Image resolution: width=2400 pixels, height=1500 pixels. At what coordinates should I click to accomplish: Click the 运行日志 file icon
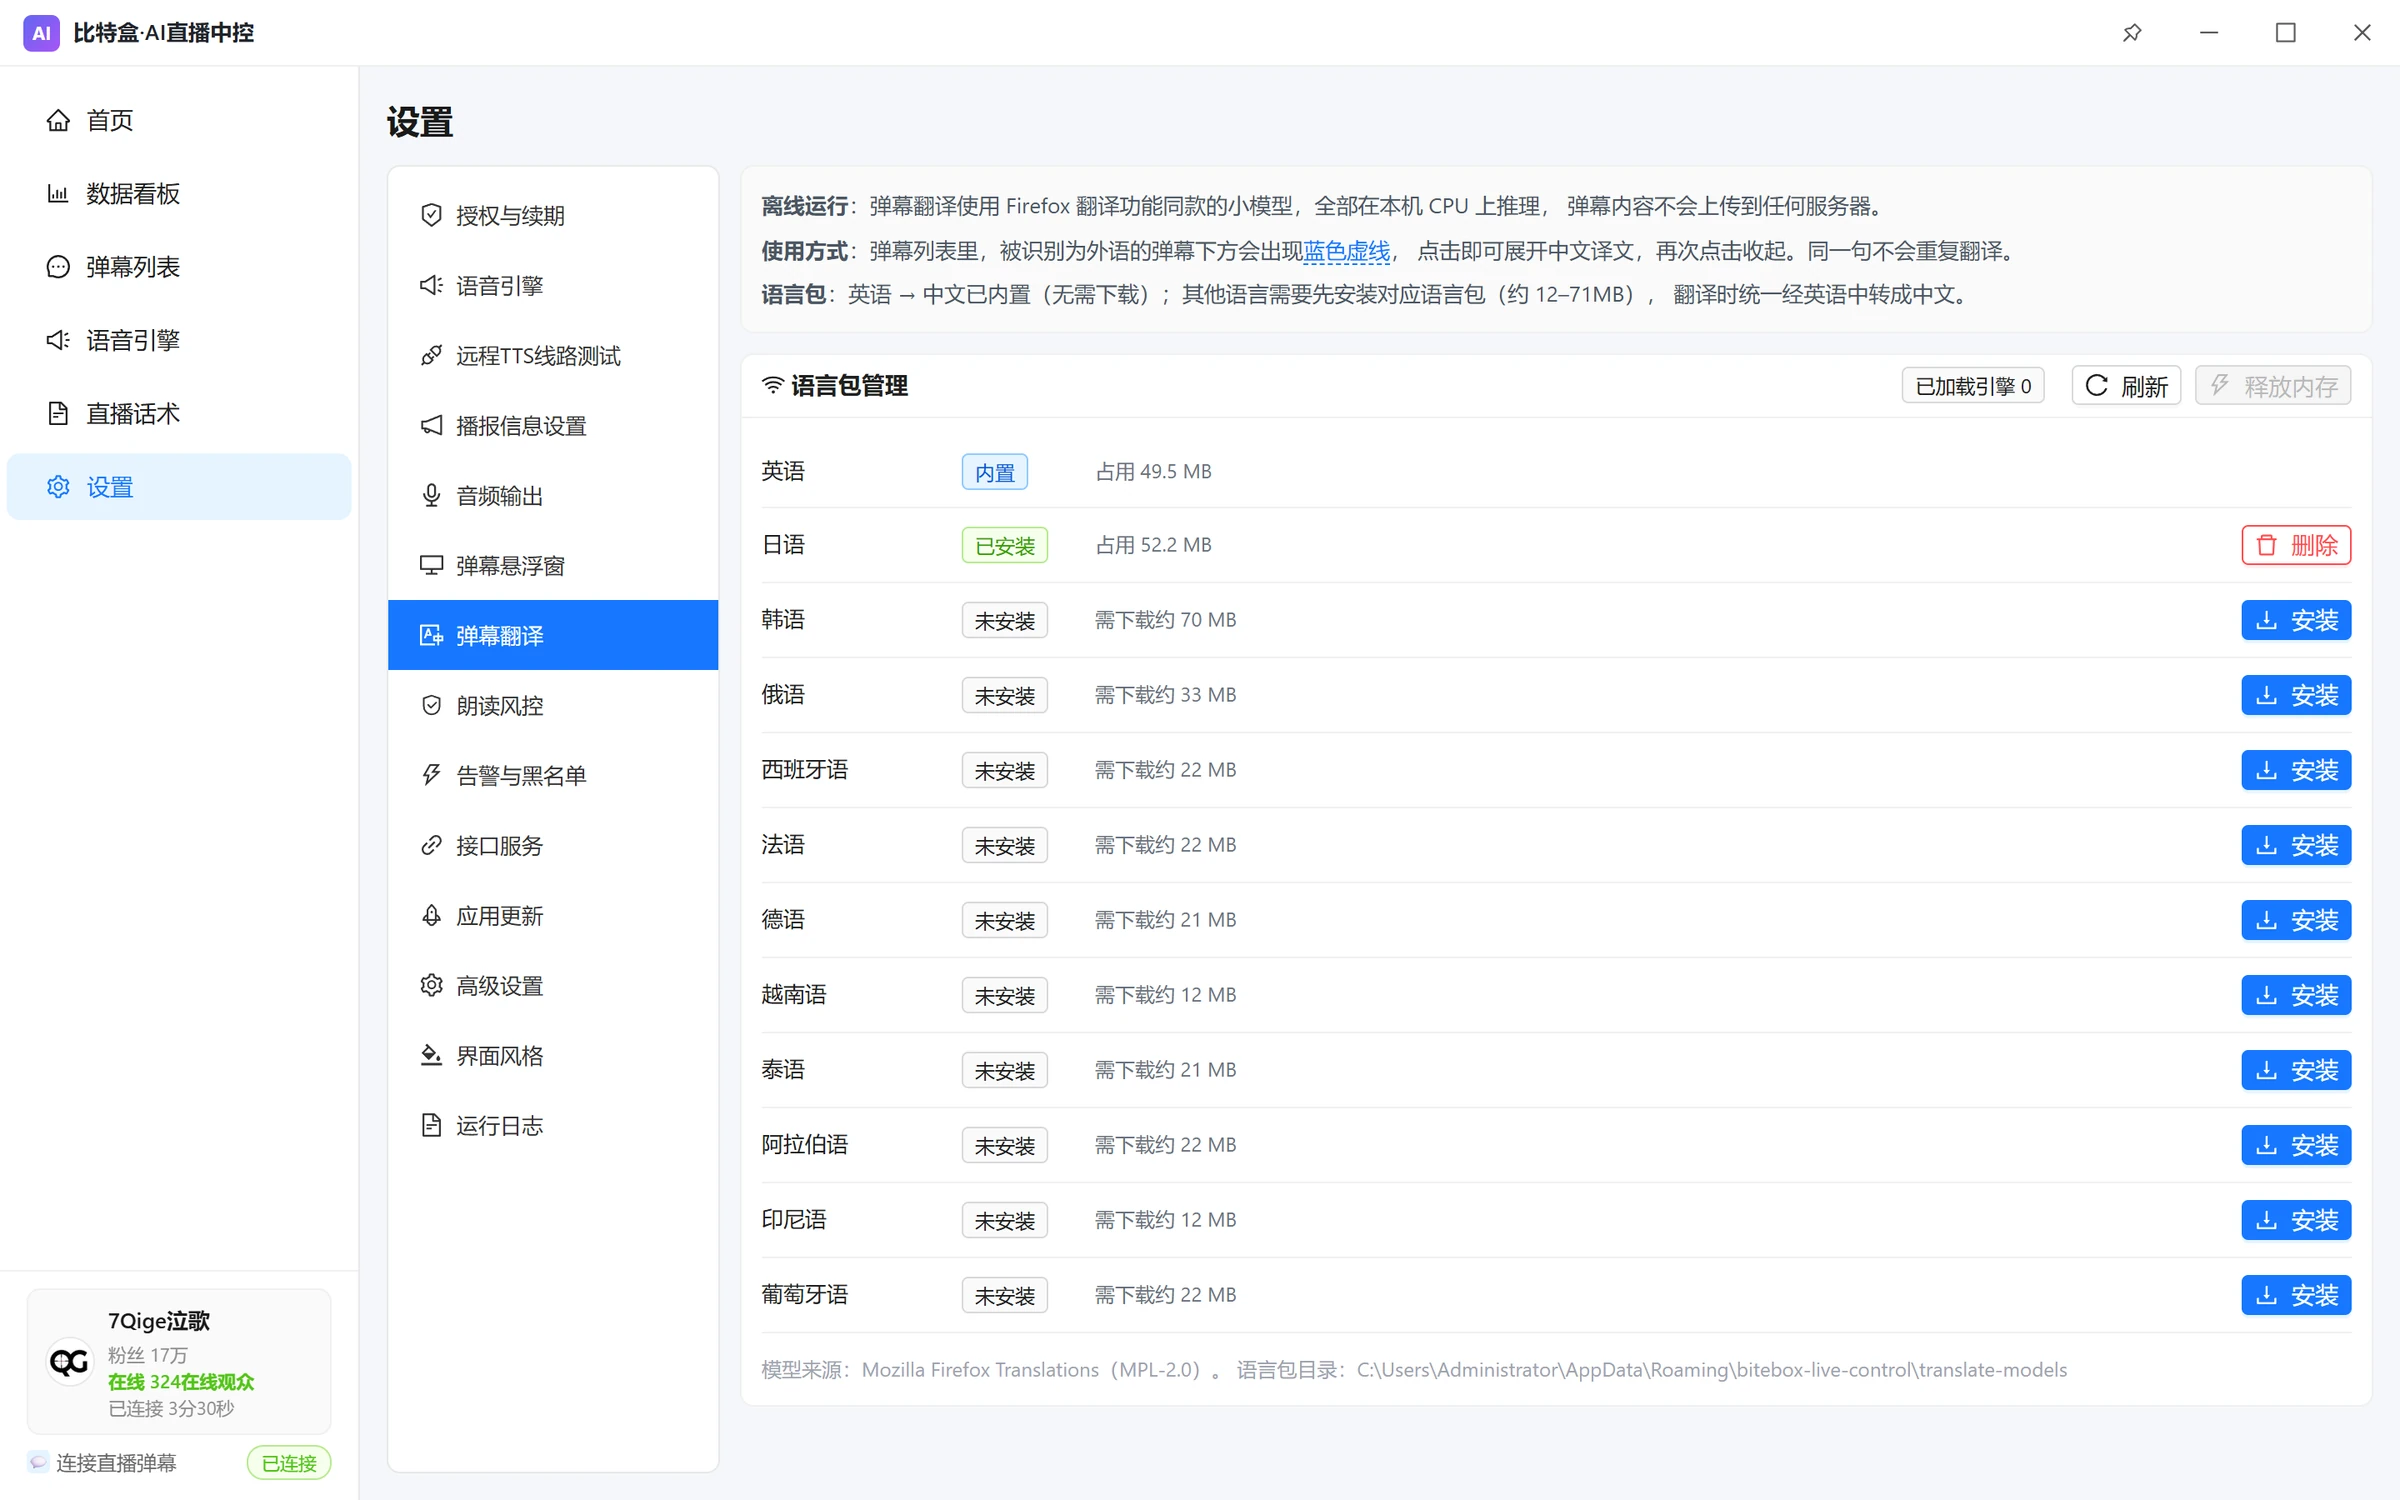tap(431, 1126)
